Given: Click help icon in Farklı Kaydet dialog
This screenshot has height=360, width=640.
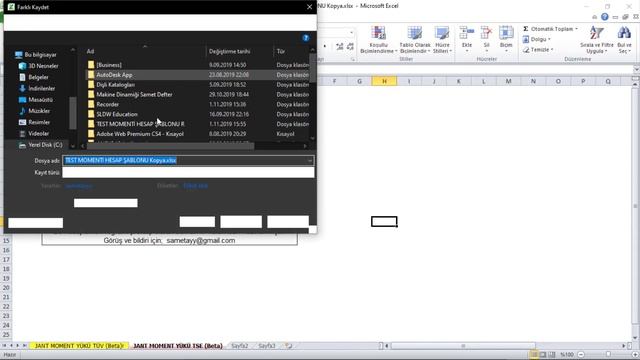Looking at the screenshot, I should point(306,38).
